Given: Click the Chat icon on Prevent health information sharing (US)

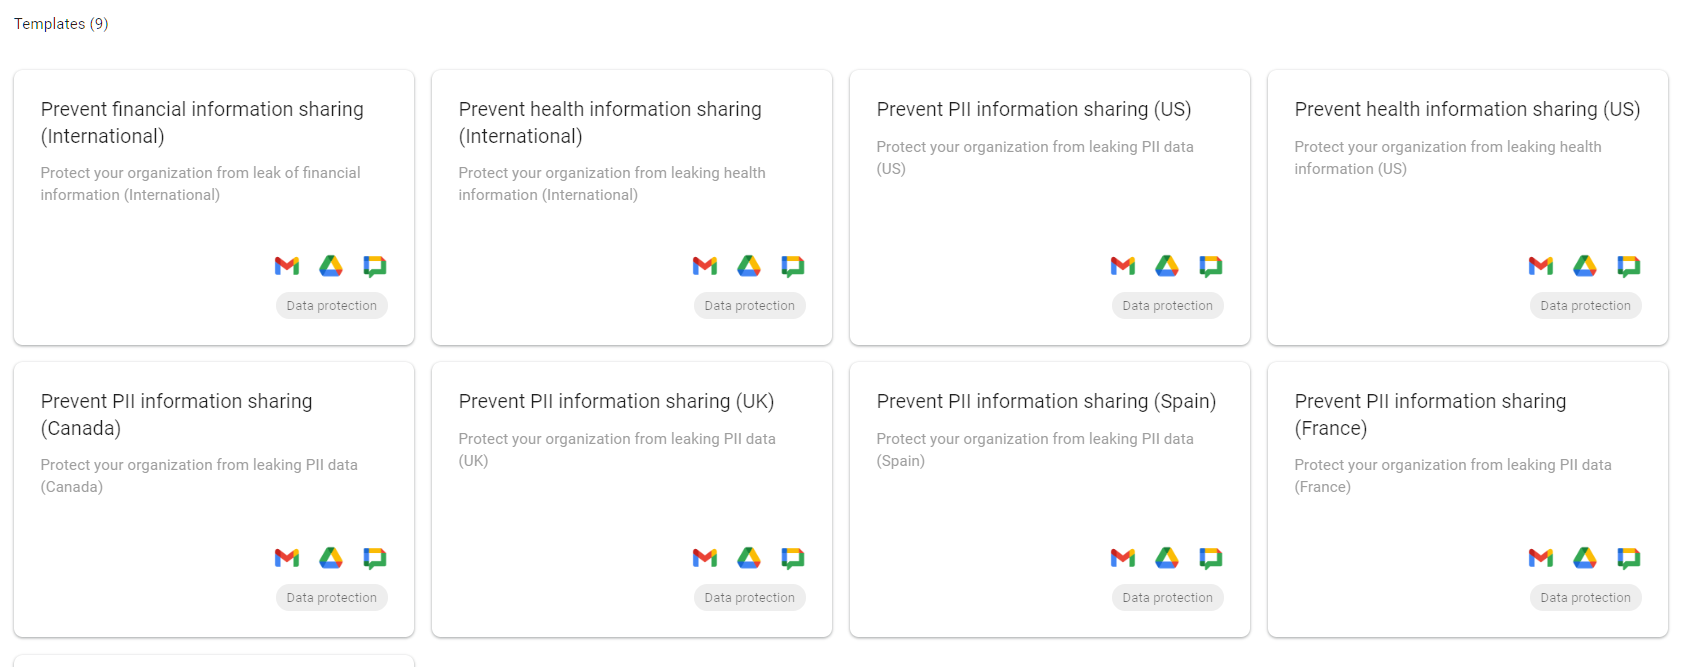Looking at the screenshot, I should point(1629,265).
